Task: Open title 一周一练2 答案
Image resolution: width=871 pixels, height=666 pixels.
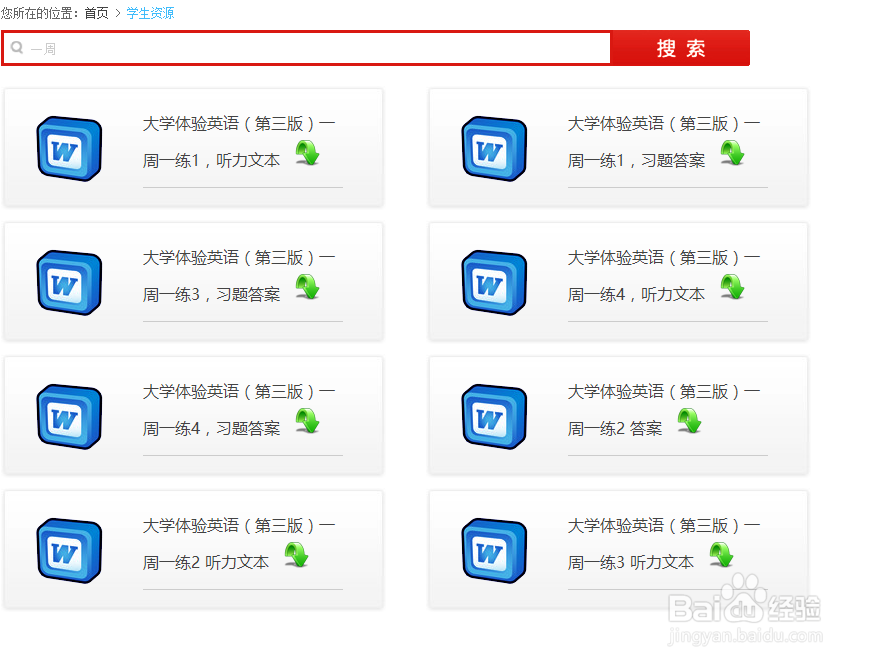Action: click(664, 409)
